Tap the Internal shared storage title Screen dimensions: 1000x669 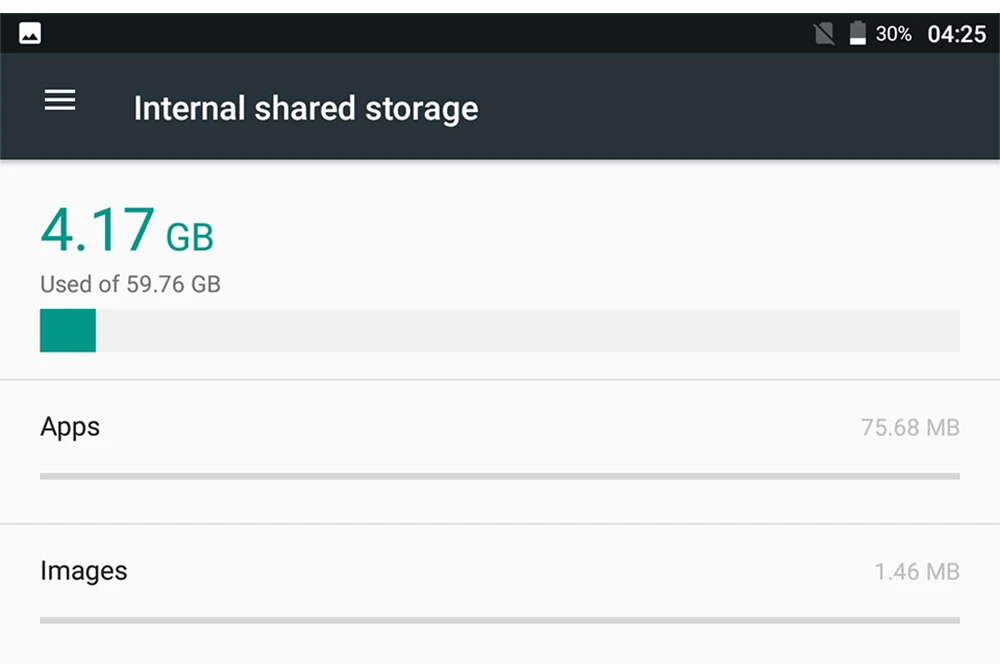(306, 108)
